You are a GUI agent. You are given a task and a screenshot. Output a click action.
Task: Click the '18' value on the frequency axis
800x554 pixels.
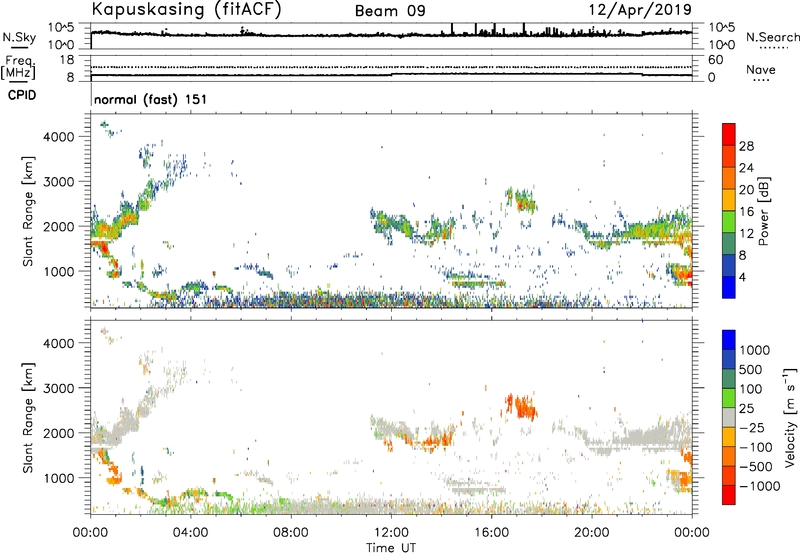click(67, 60)
